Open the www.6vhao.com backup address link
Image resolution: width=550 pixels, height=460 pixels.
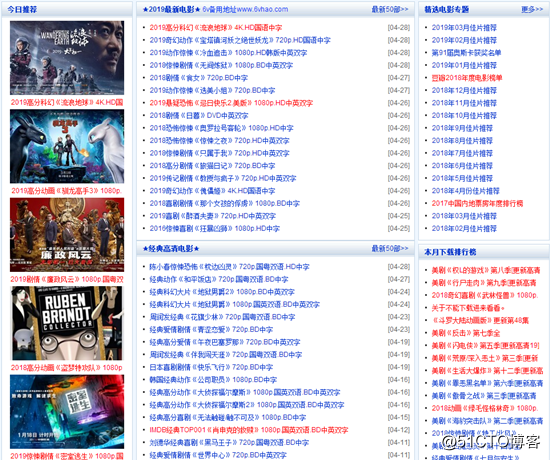(245, 9)
